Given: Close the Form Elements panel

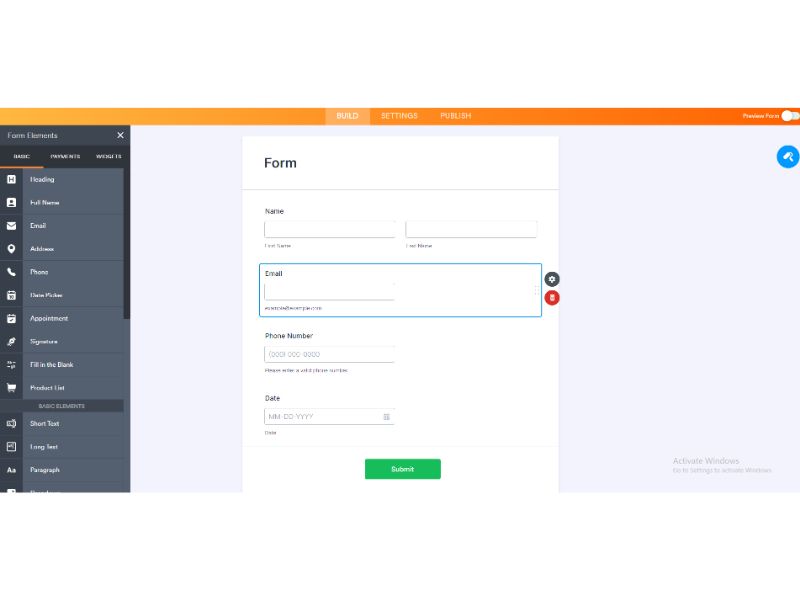Looking at the screenshot, I should click(120, 135).
